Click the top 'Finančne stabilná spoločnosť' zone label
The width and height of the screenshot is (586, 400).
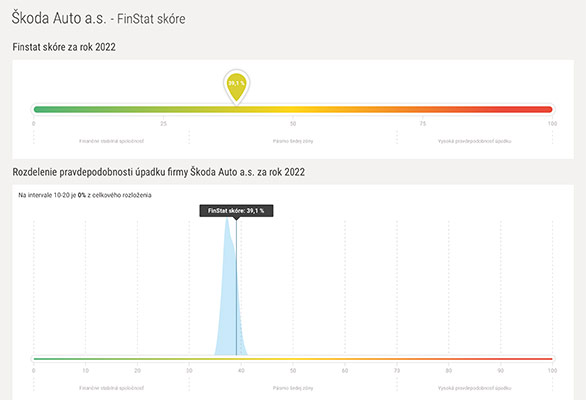tap(111, 141)
